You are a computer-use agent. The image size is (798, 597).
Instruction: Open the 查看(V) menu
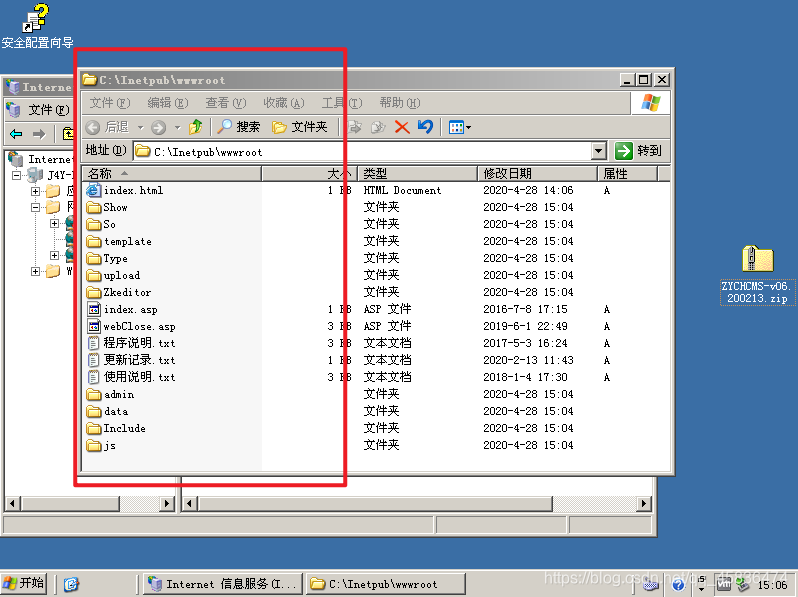coord(226,103)
